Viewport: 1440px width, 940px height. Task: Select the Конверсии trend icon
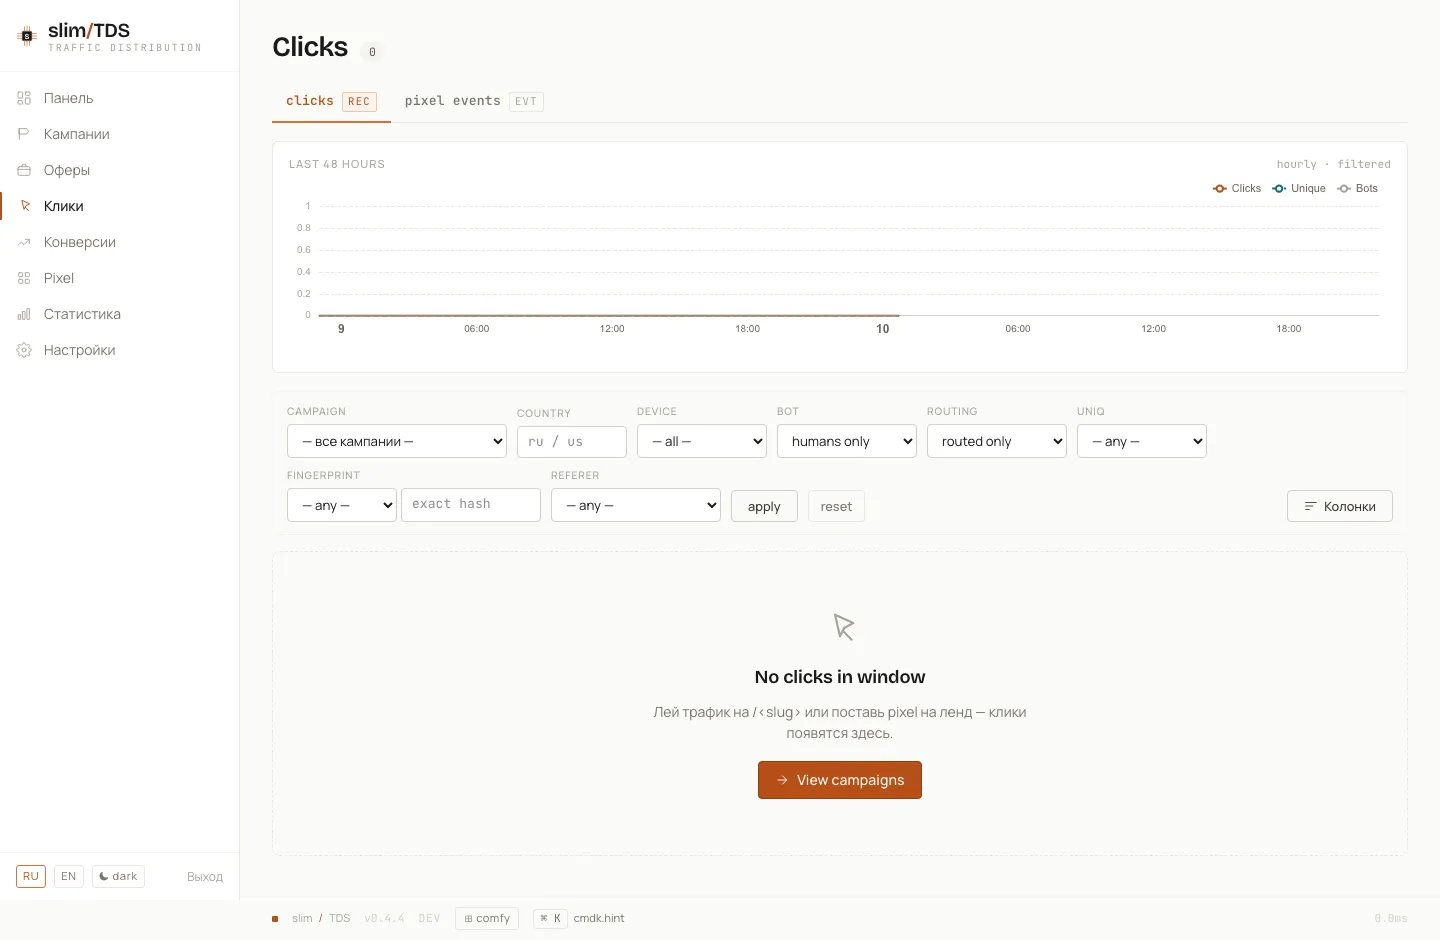tap(24, 242)
